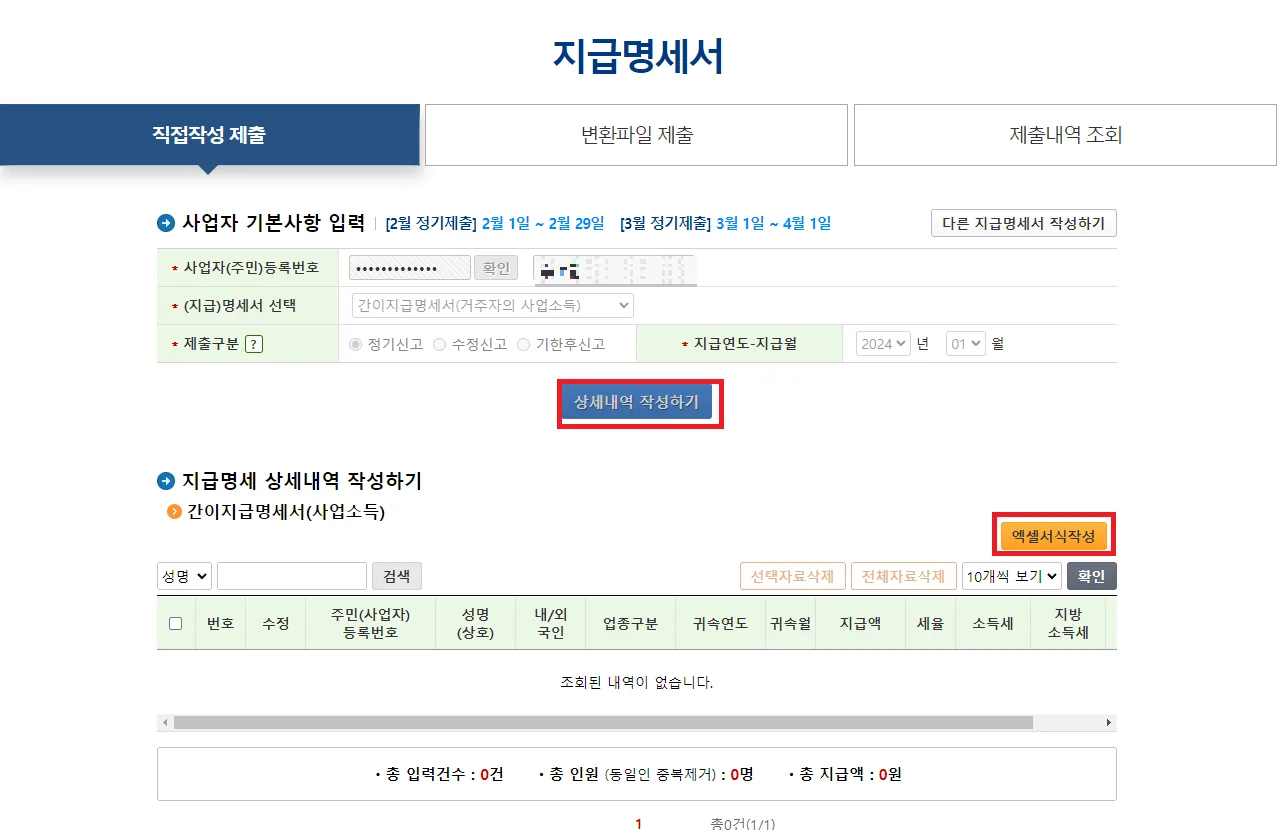Click the horizontal scrollbar's left arrow

click(x=165, y=722)
